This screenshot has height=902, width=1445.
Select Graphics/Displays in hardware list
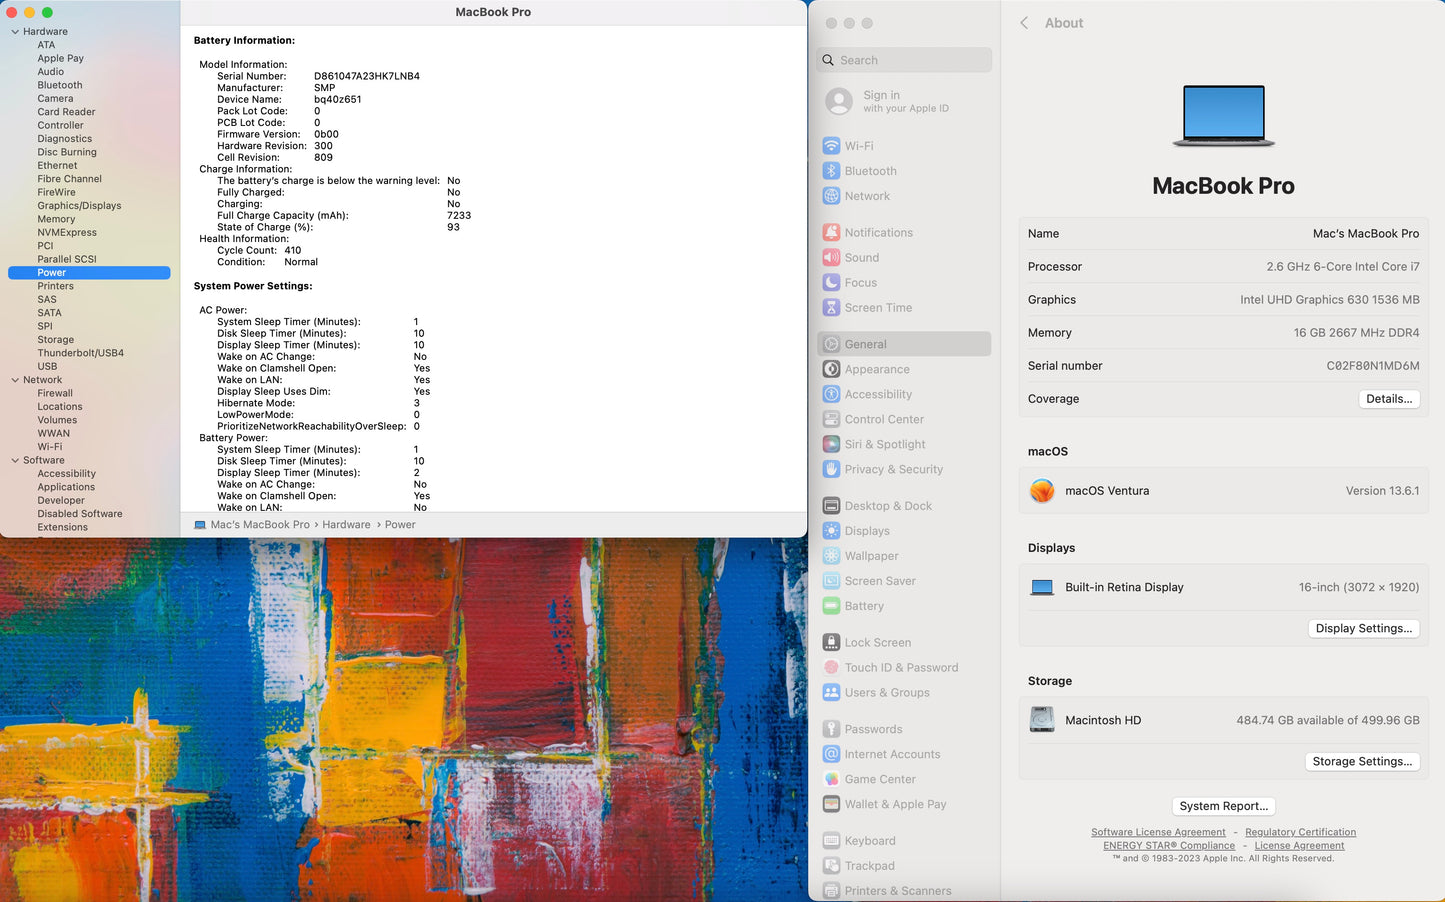(x=79, y=206)
